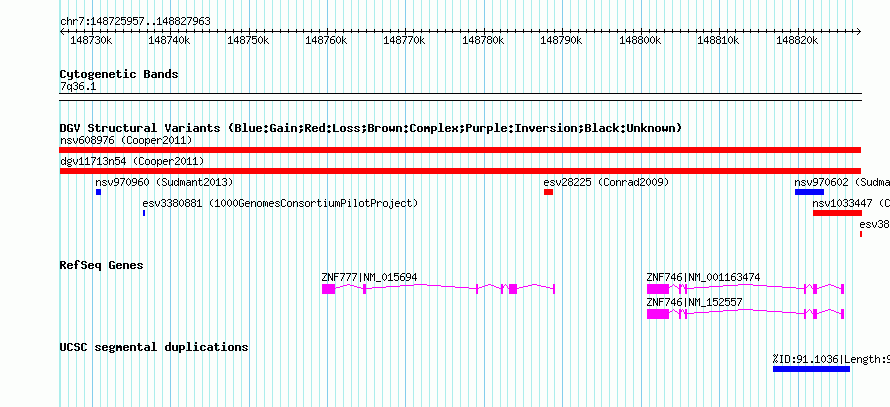Click the 148740k ruler tick label
890x407 pixels.
point(170,40)
